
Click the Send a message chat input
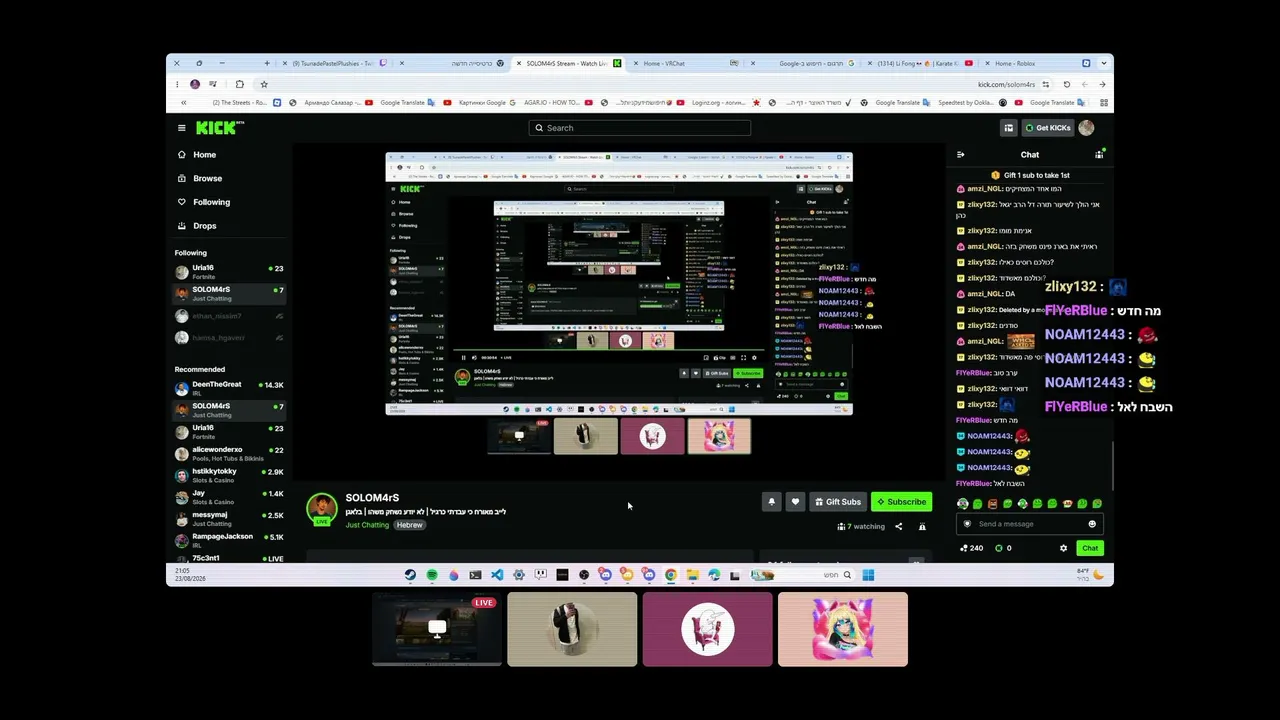(x=1030, y=524)
